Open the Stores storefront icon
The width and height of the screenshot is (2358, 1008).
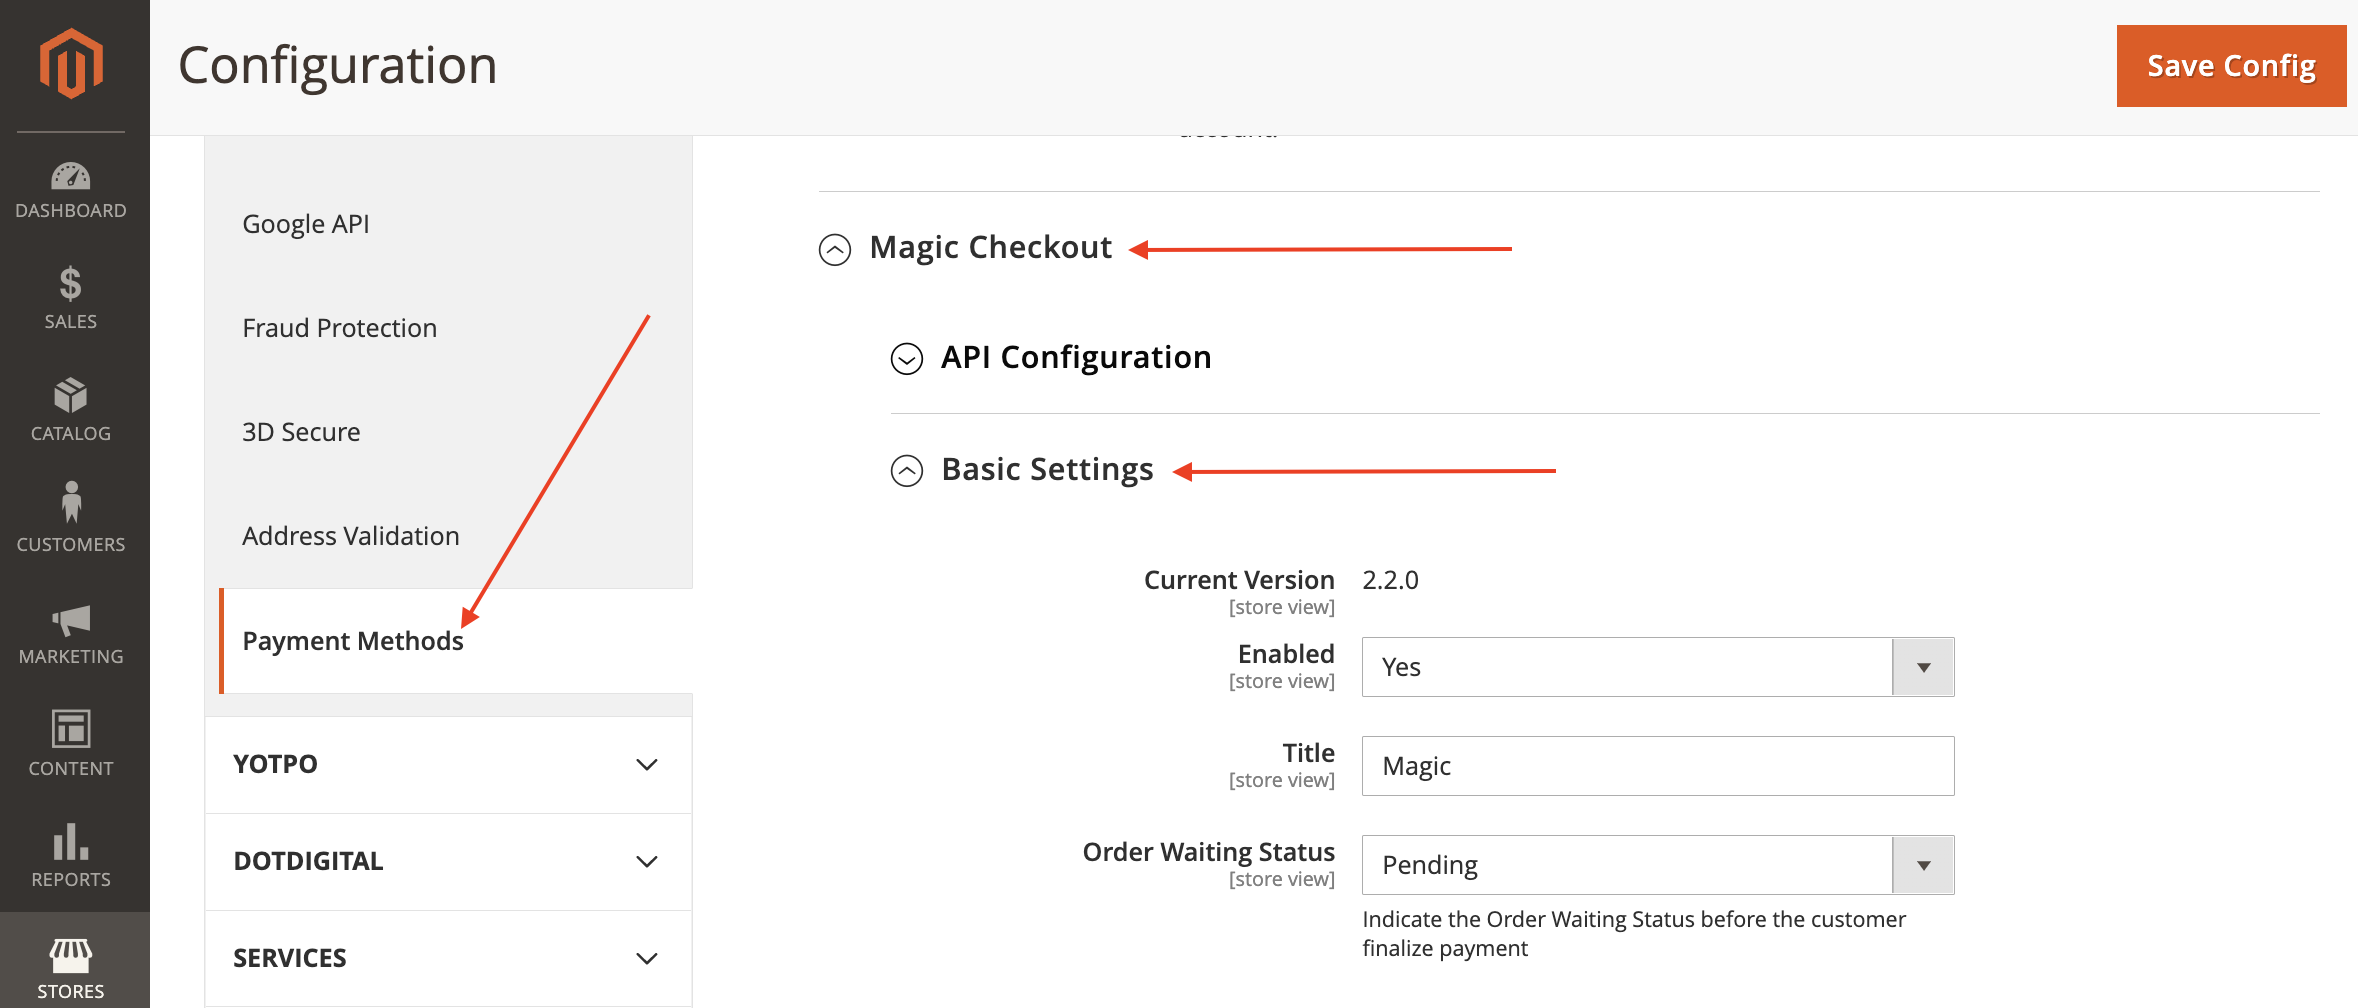coord(70,956)
